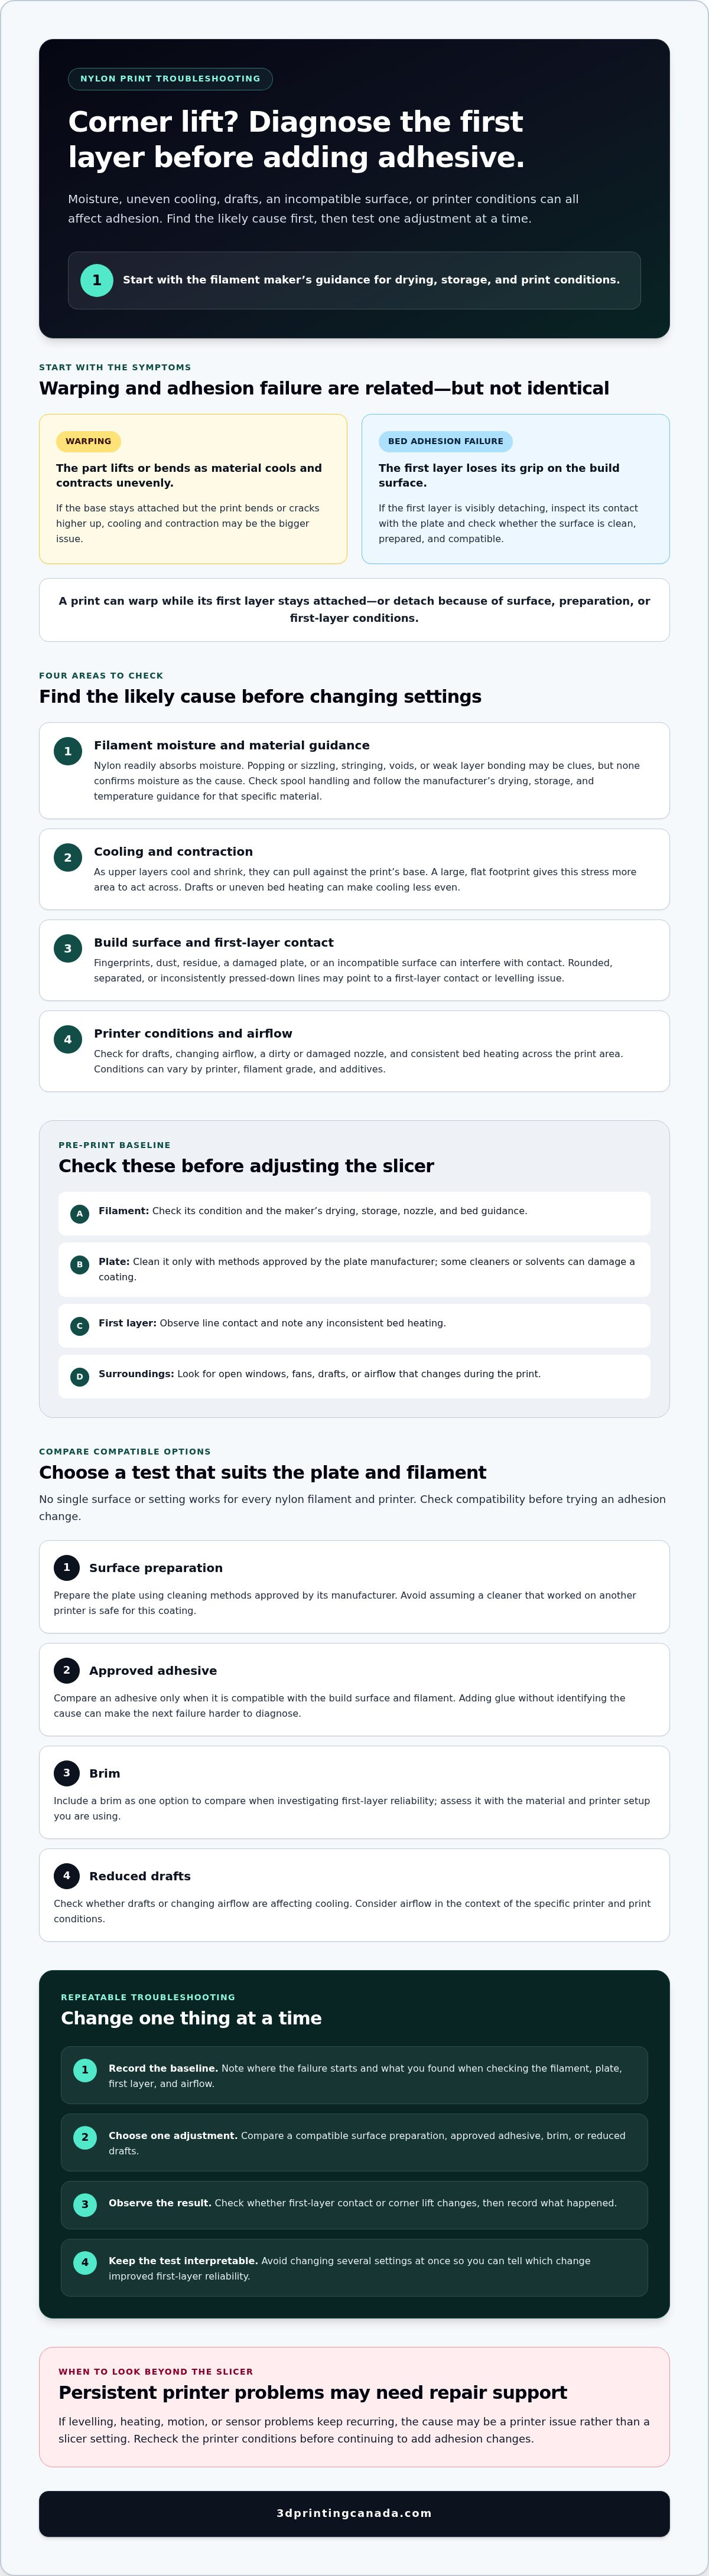Viewport: 709px width, 2576px height.
Task: Select the yellow Warping tag
Action: [x=88, y=441]
